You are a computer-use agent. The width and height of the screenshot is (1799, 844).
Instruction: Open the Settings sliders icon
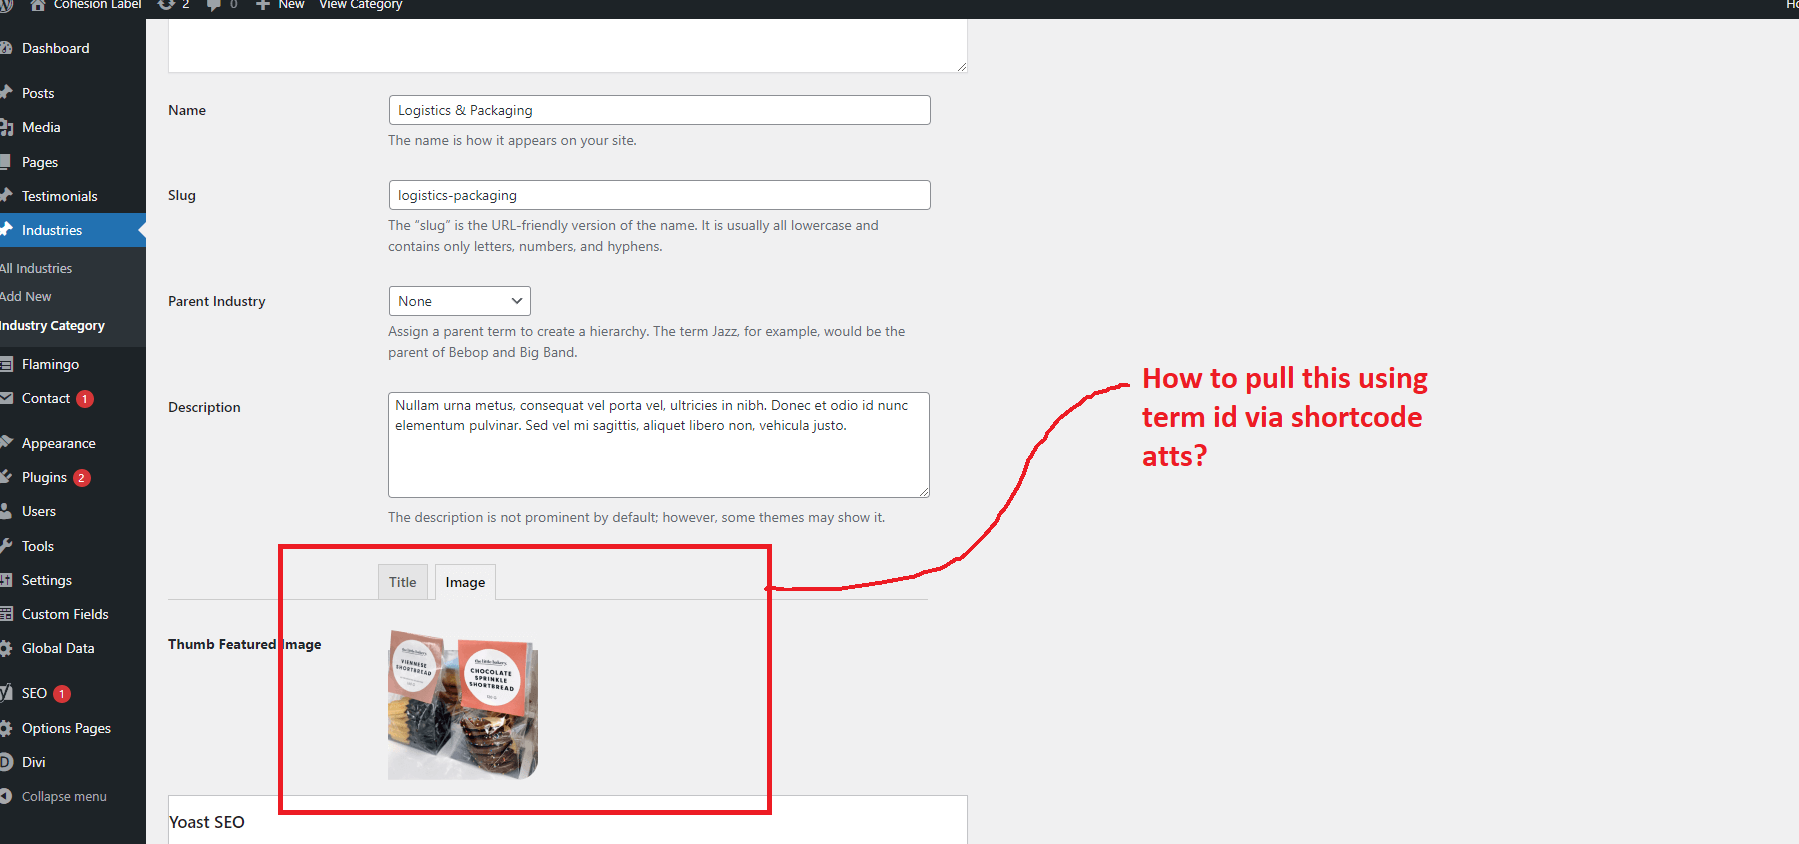[5, 580]
